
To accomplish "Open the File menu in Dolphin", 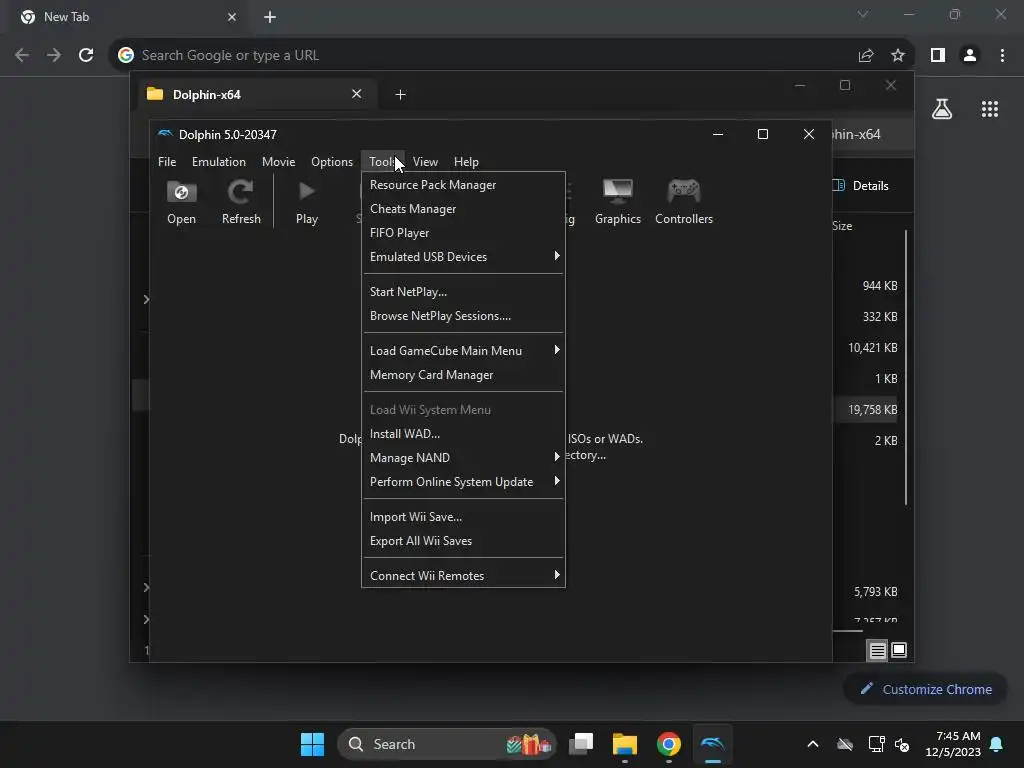I will [167, 161].
